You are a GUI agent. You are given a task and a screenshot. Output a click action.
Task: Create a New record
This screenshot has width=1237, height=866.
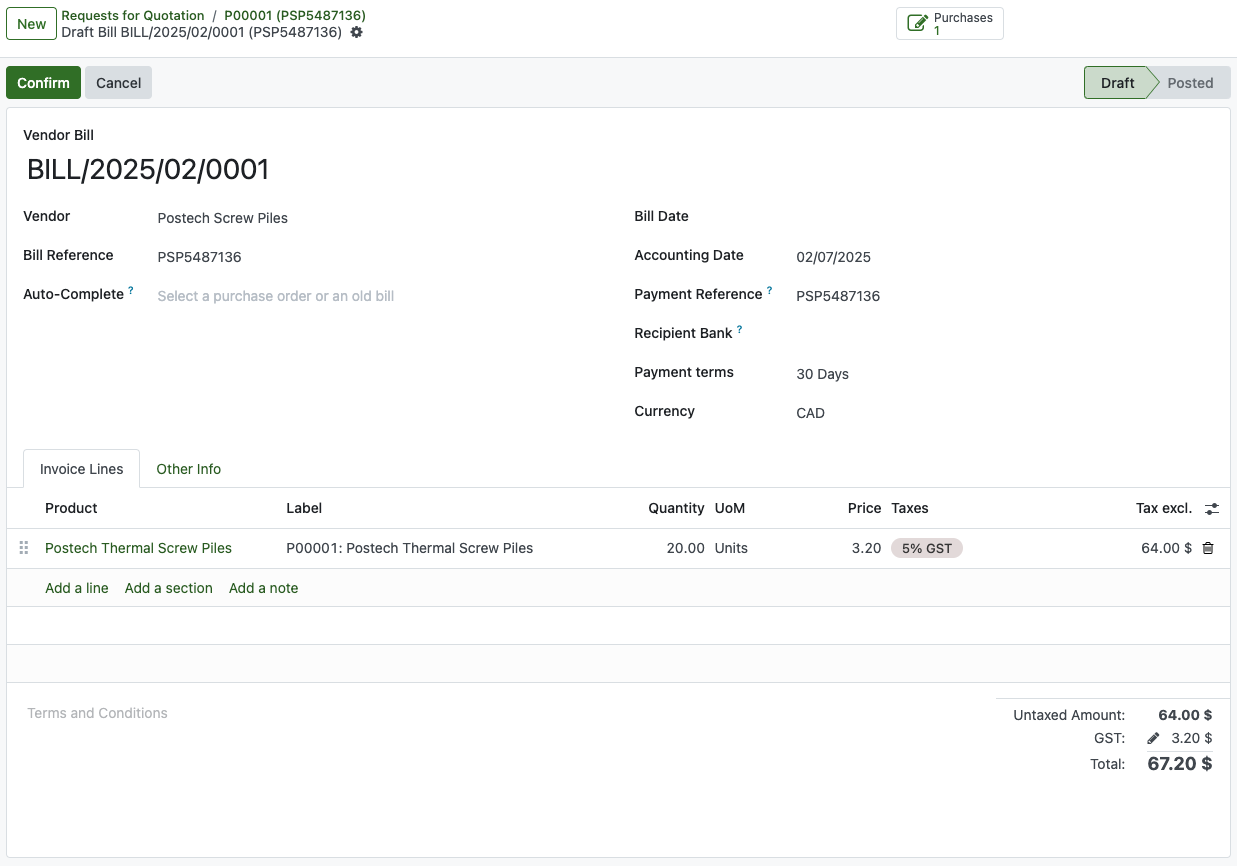[32, 24]
